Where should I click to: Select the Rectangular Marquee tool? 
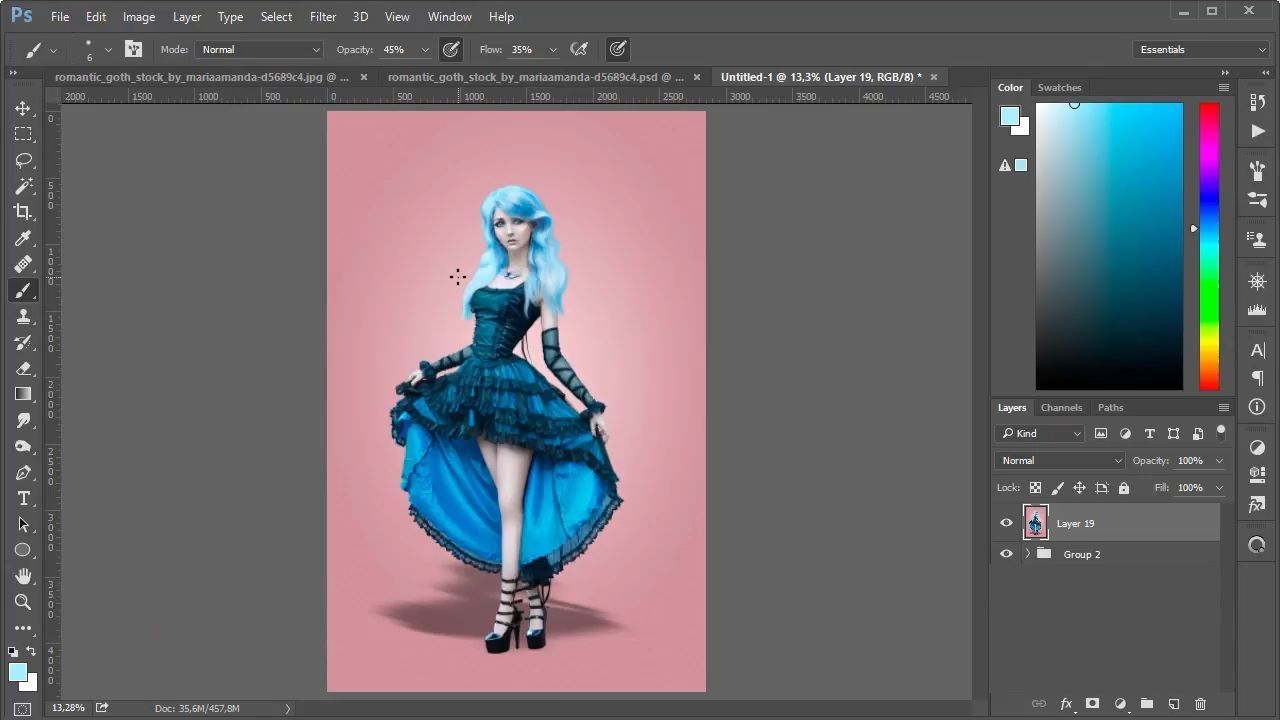[x=23, y=134]
